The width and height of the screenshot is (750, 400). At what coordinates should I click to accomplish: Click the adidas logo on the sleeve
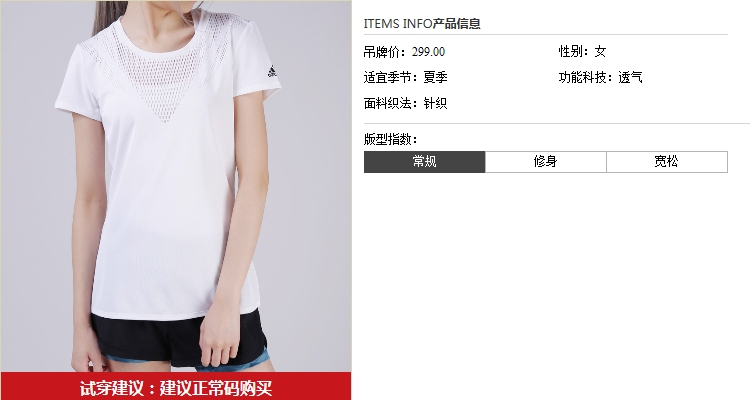(x=272, y=71)
